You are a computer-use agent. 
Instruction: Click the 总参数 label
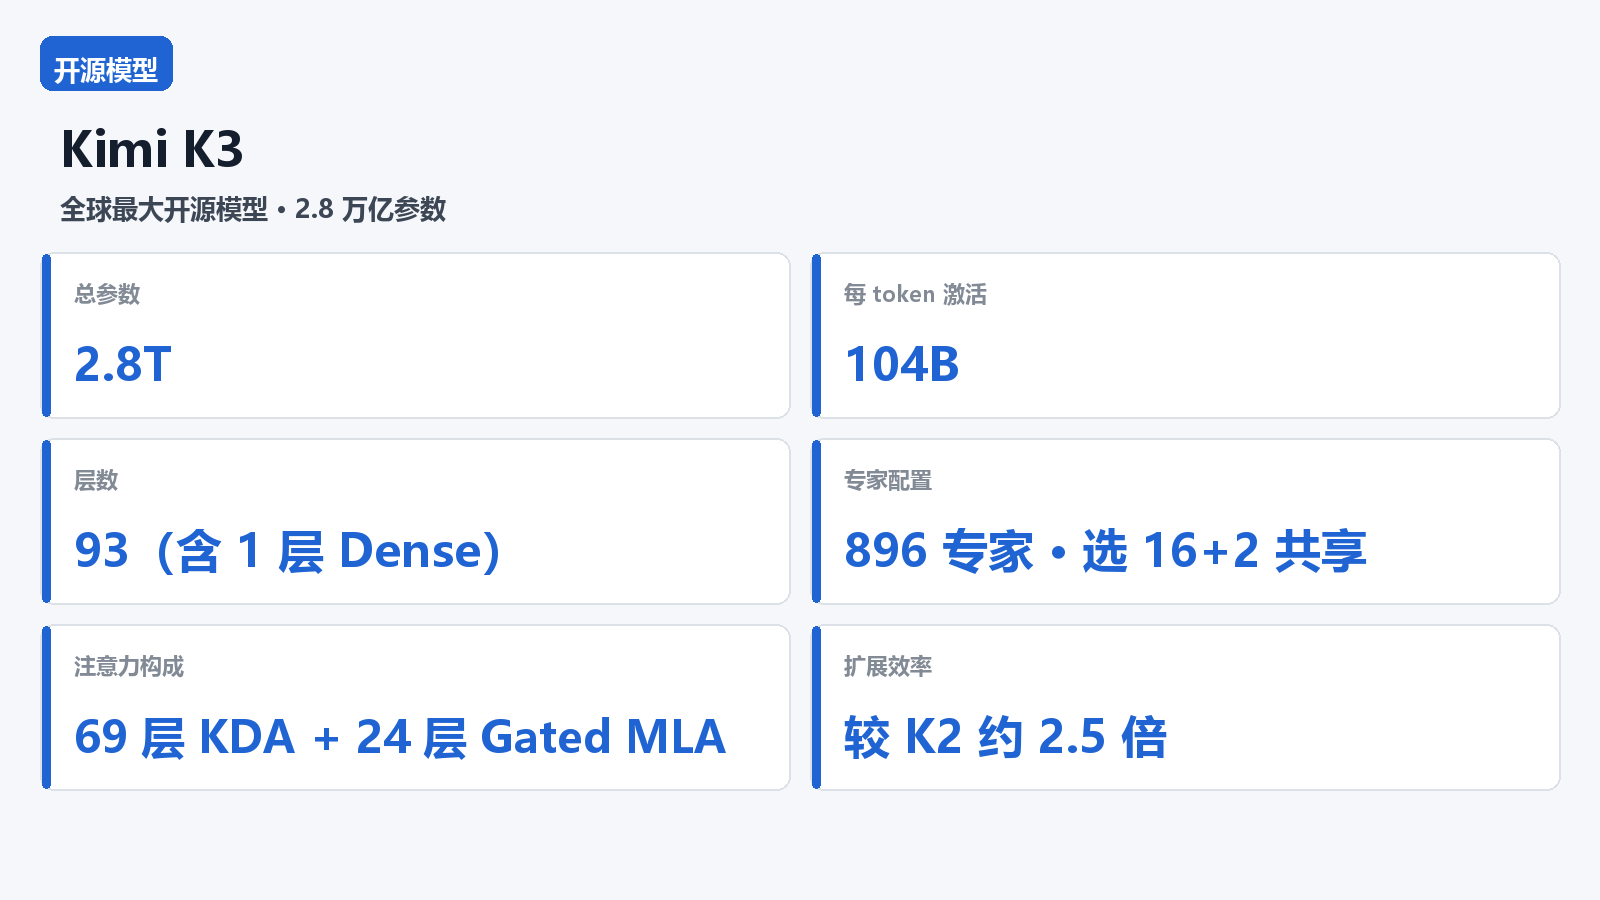click(107, 294)
